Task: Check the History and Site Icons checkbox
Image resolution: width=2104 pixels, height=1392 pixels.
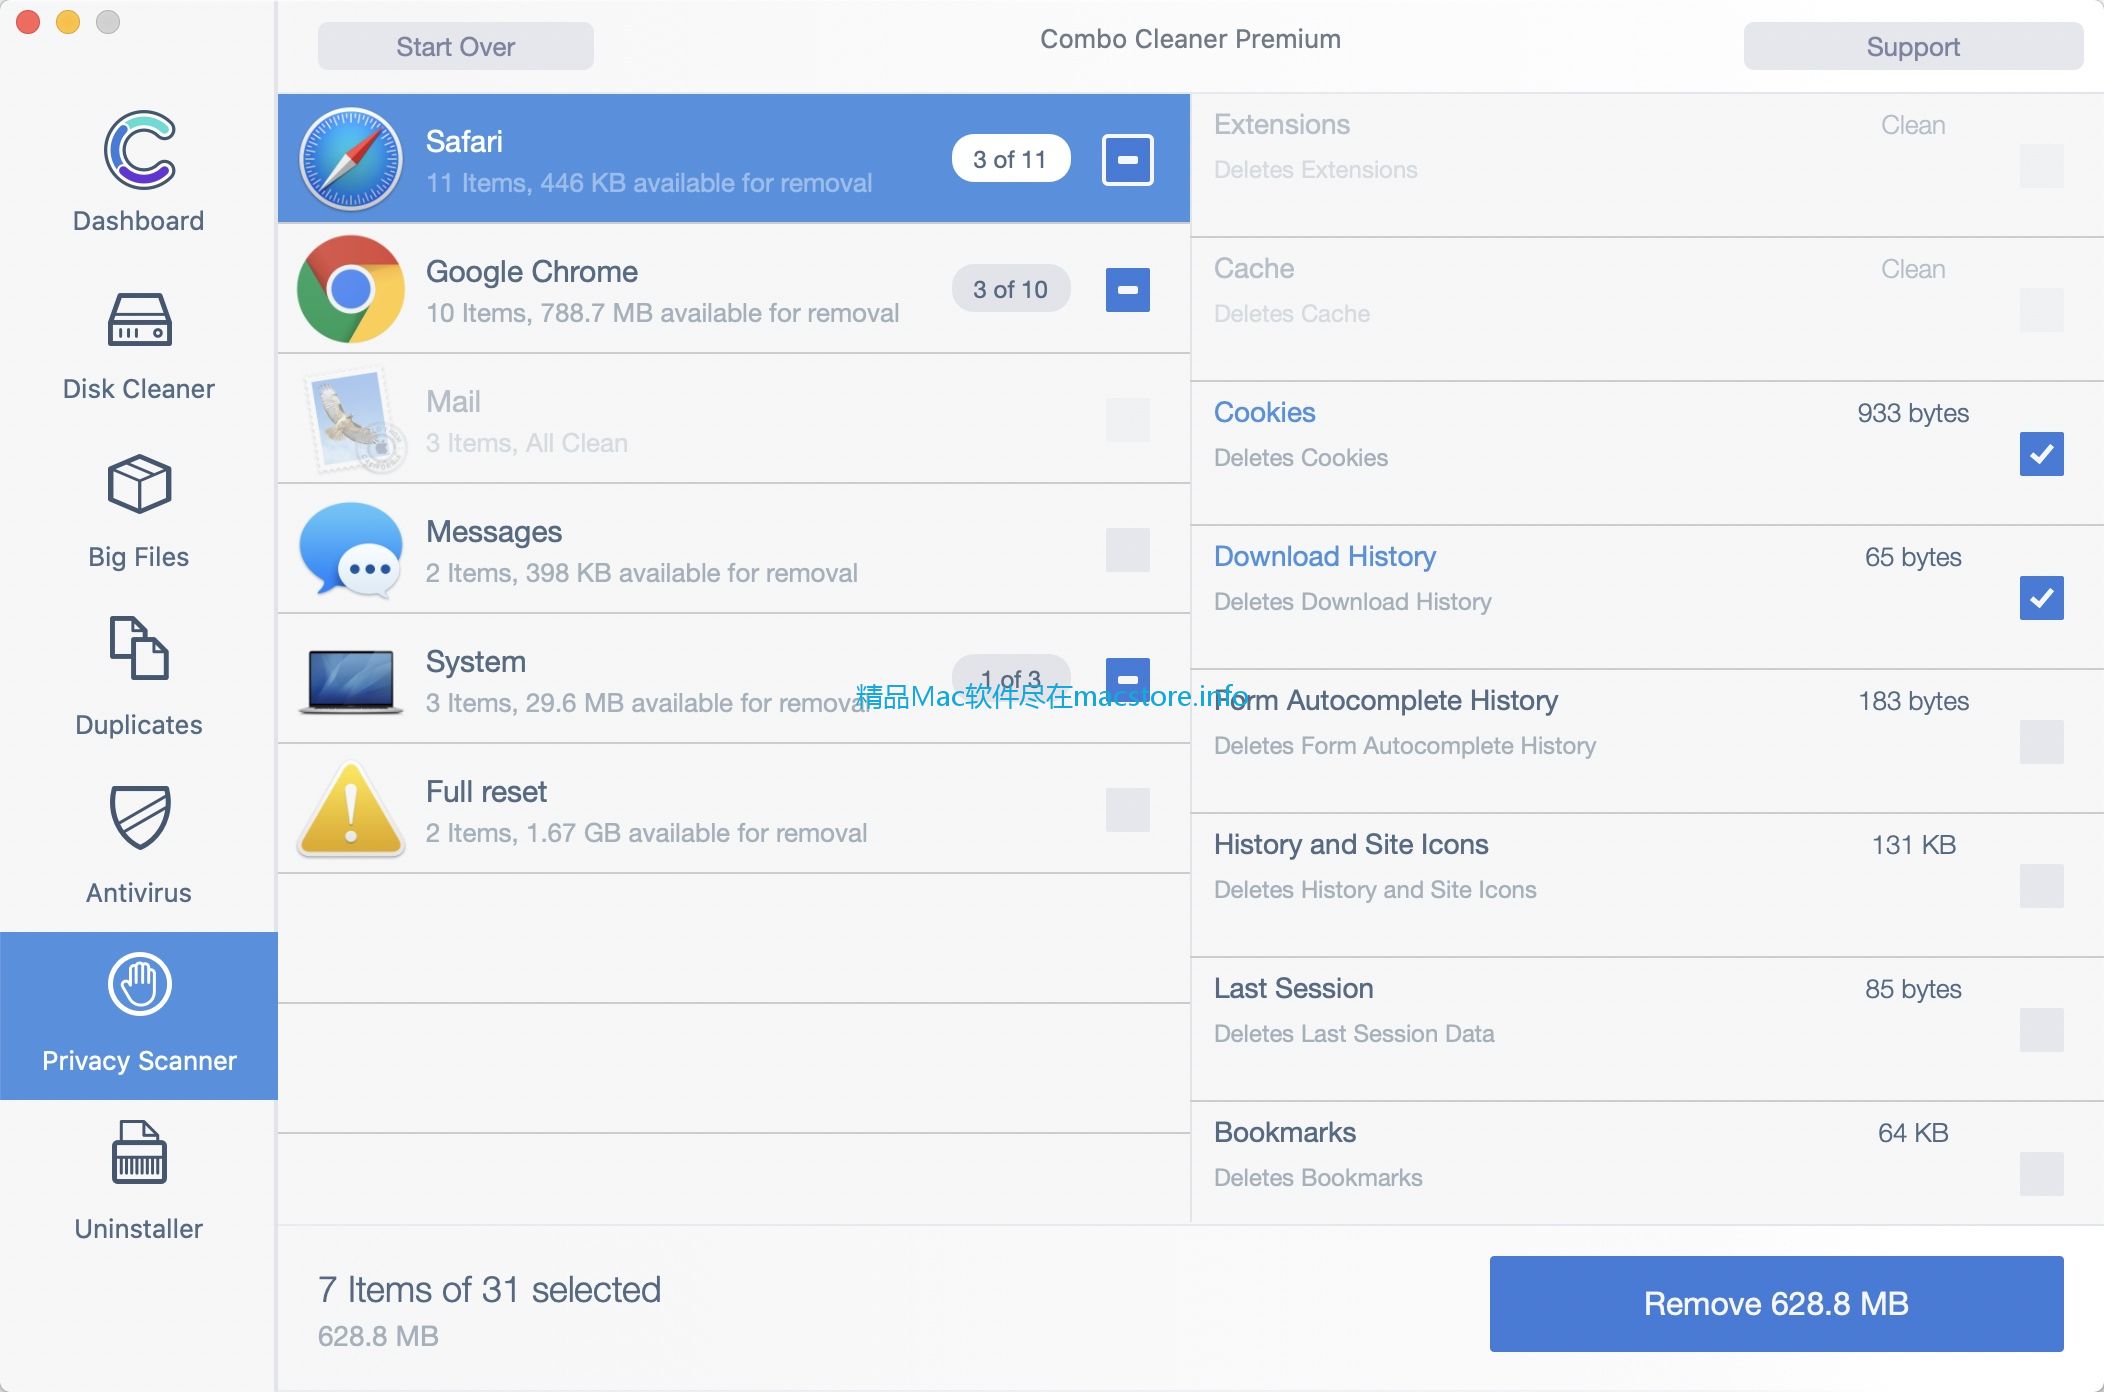Action: [x=2042, y=886]
